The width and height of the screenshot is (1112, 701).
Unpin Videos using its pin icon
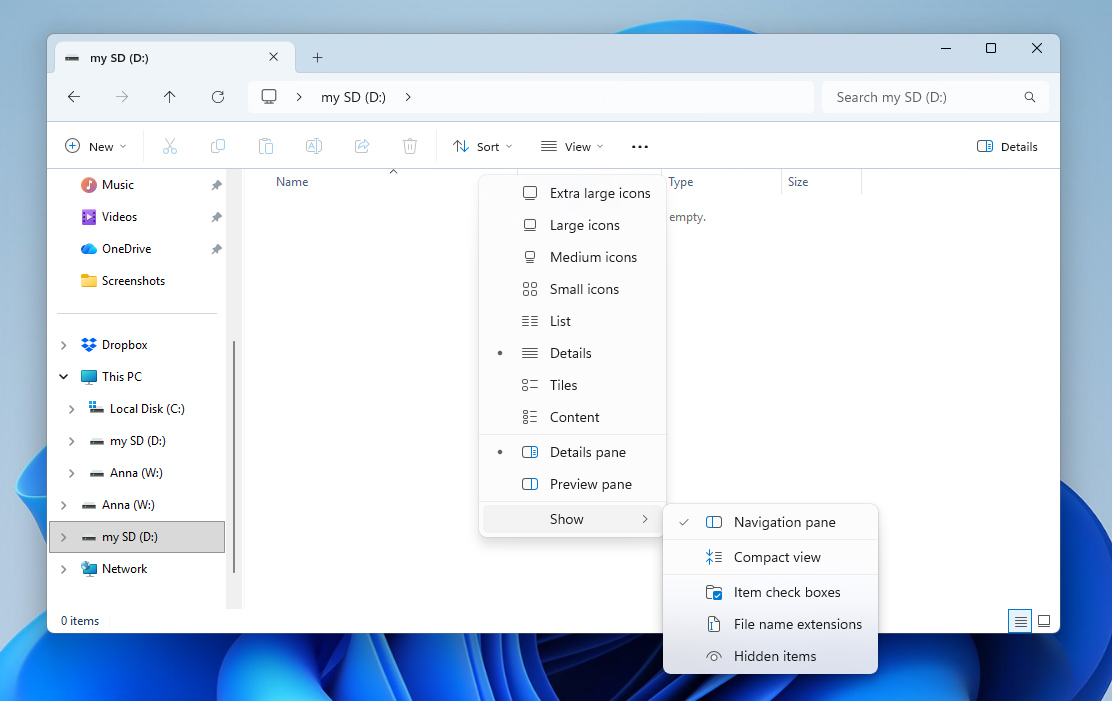(216, 217)
